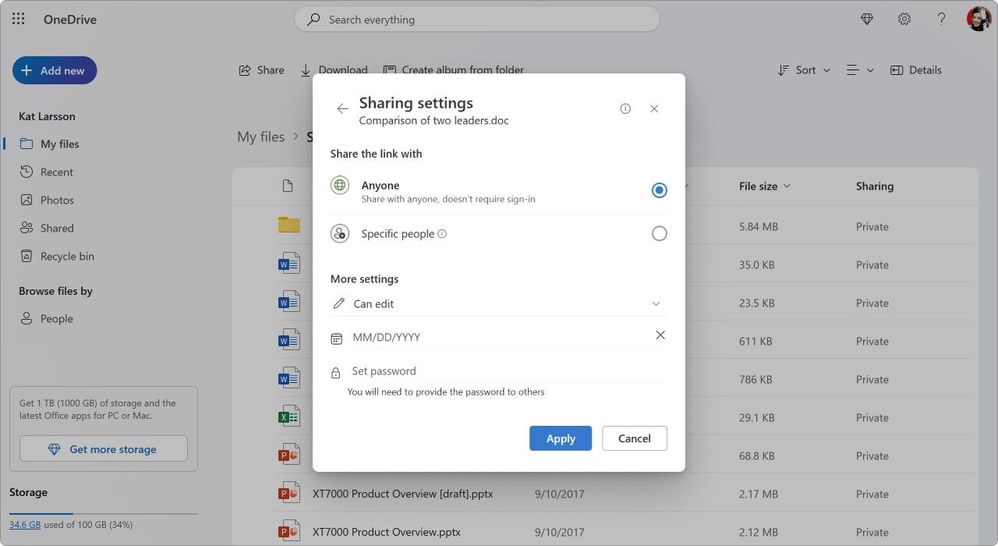The width and height of the screenshot is (998, 546).
Task: Click the storage usage progress bar
Action: (103, 513)
